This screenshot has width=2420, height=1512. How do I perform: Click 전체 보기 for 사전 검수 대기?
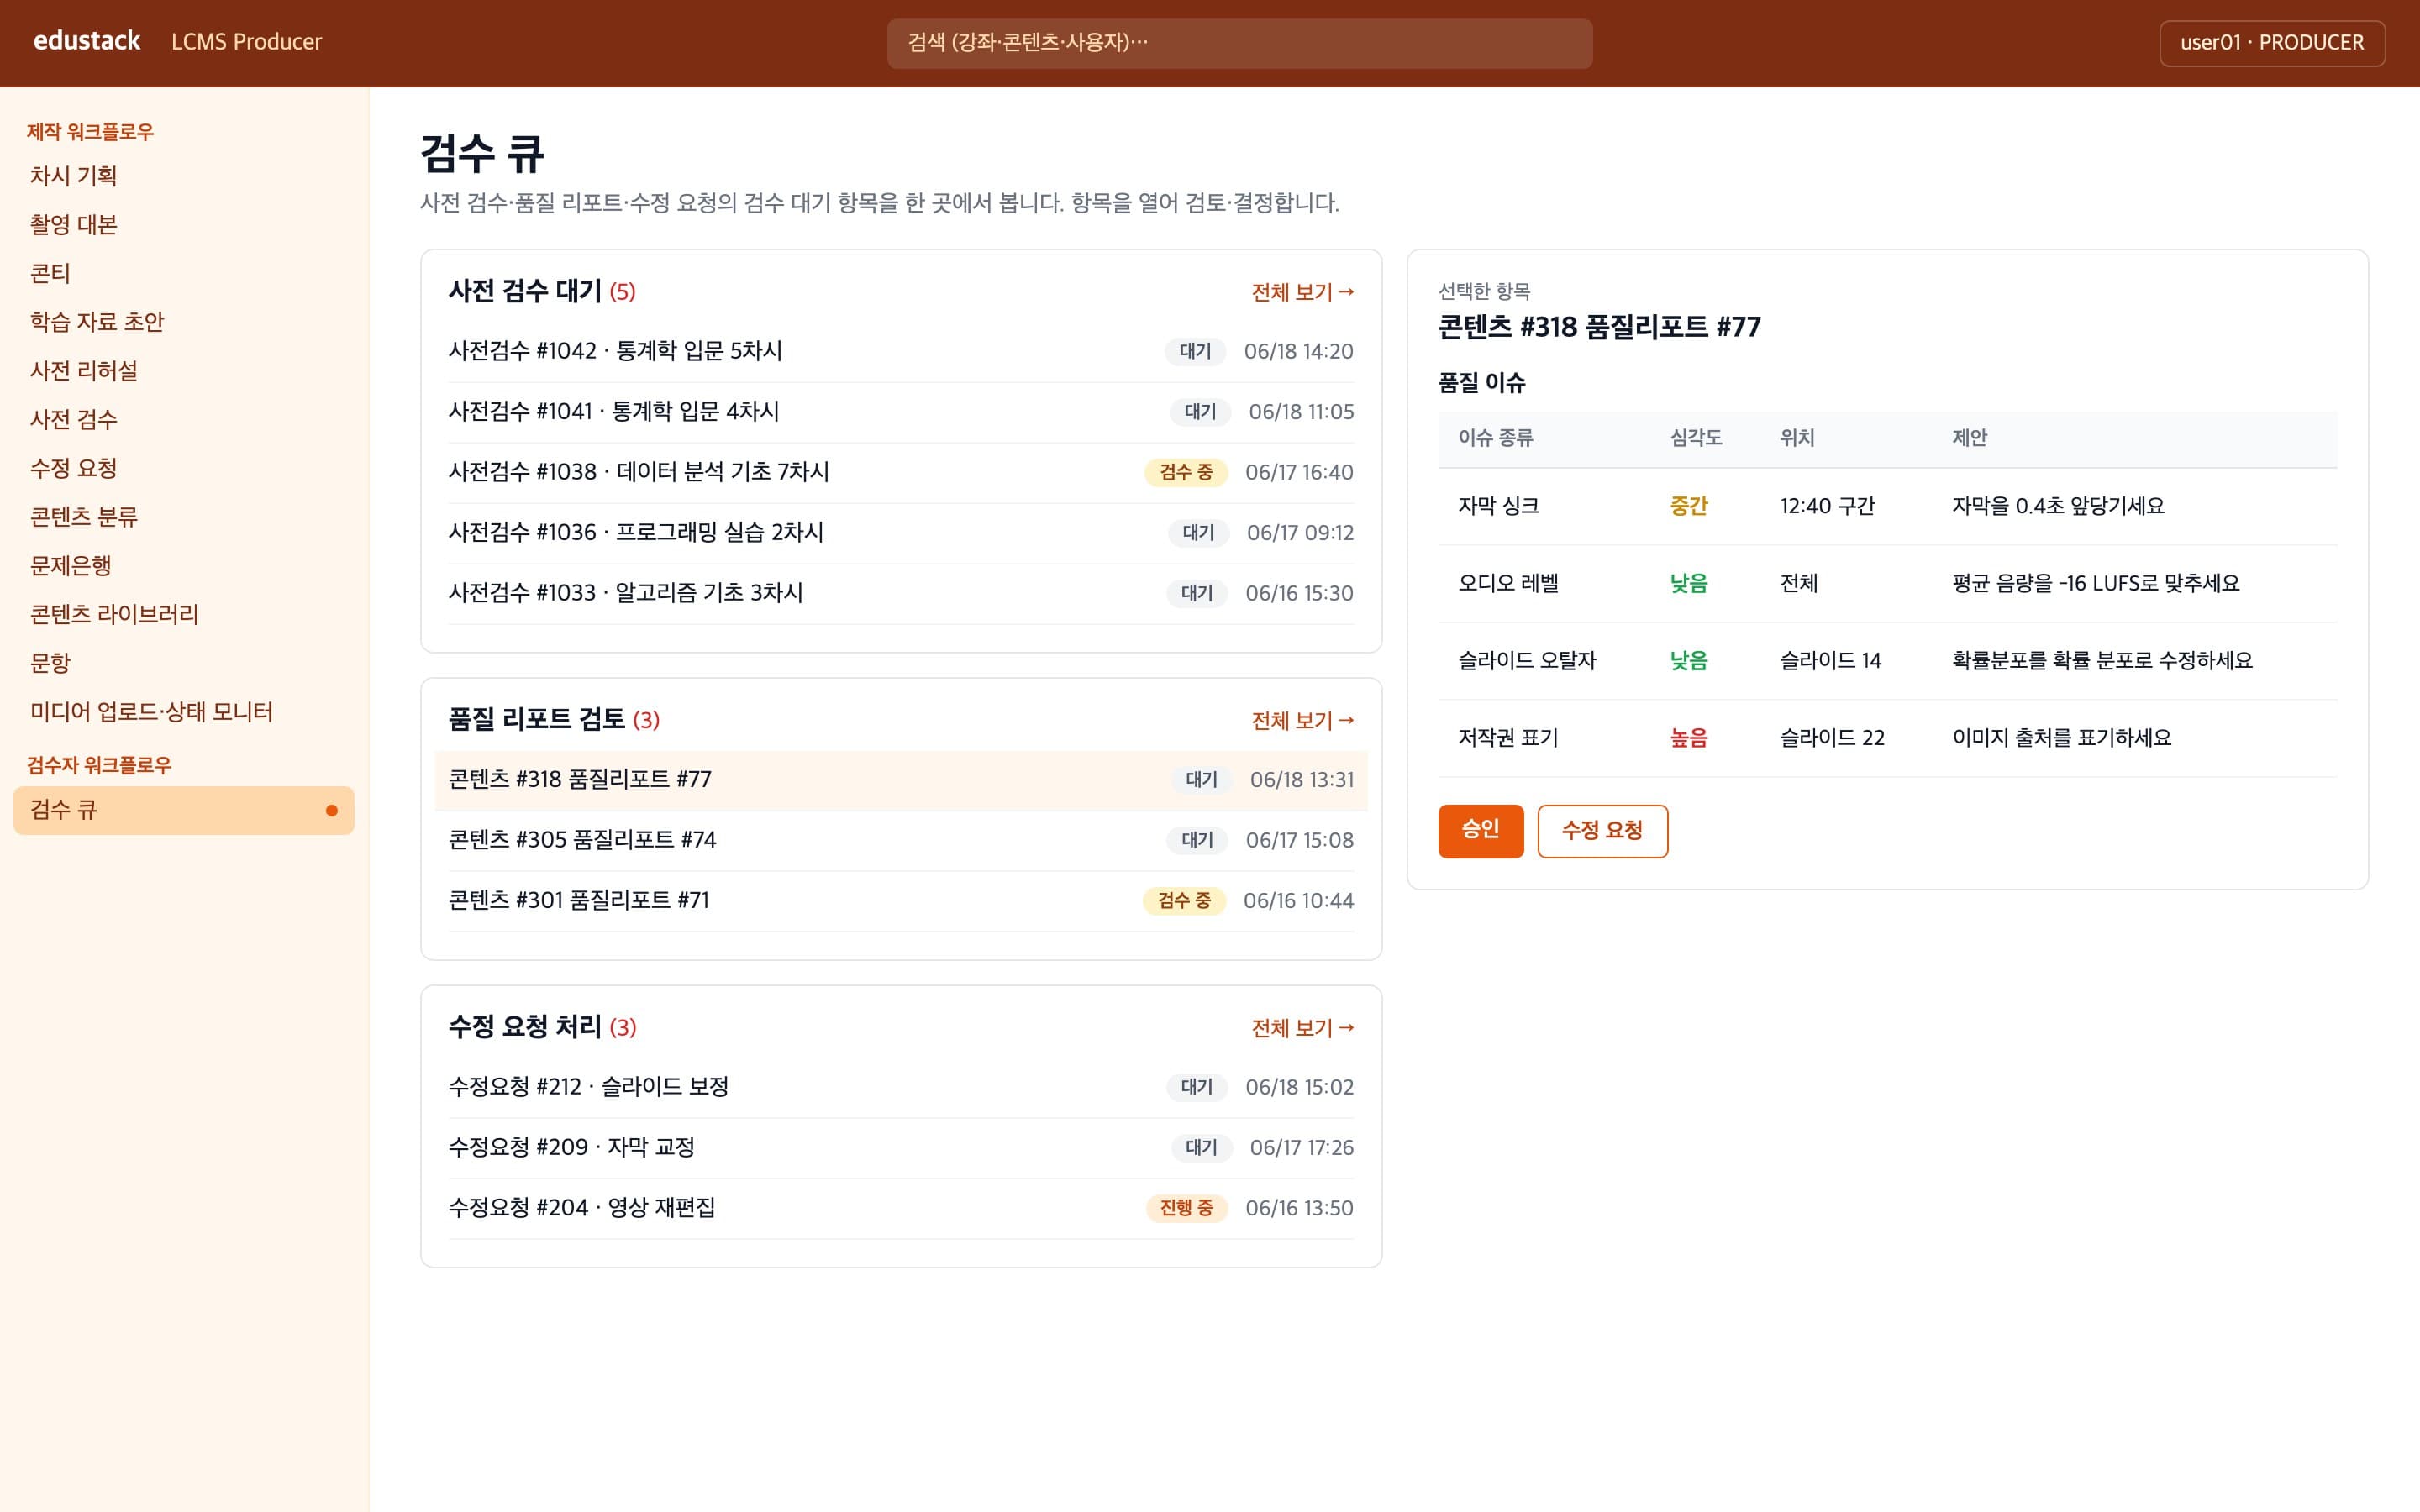pyautogui.click(x=1302, y=292)
